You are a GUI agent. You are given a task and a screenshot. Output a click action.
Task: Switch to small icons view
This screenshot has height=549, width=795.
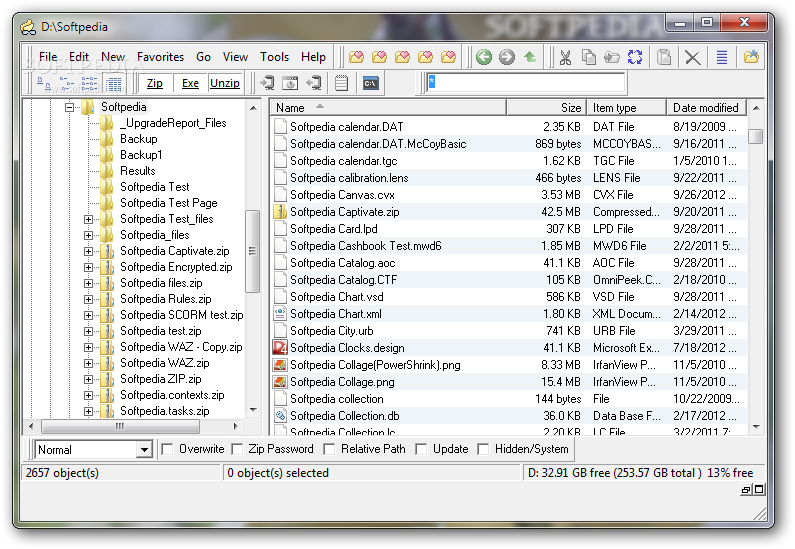coord(66,83)
